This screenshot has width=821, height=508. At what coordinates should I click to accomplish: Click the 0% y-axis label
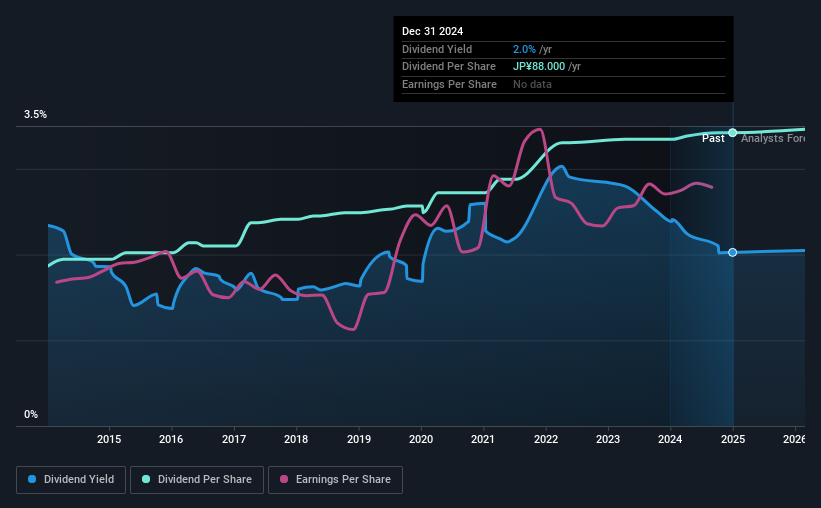click(31, 414)
